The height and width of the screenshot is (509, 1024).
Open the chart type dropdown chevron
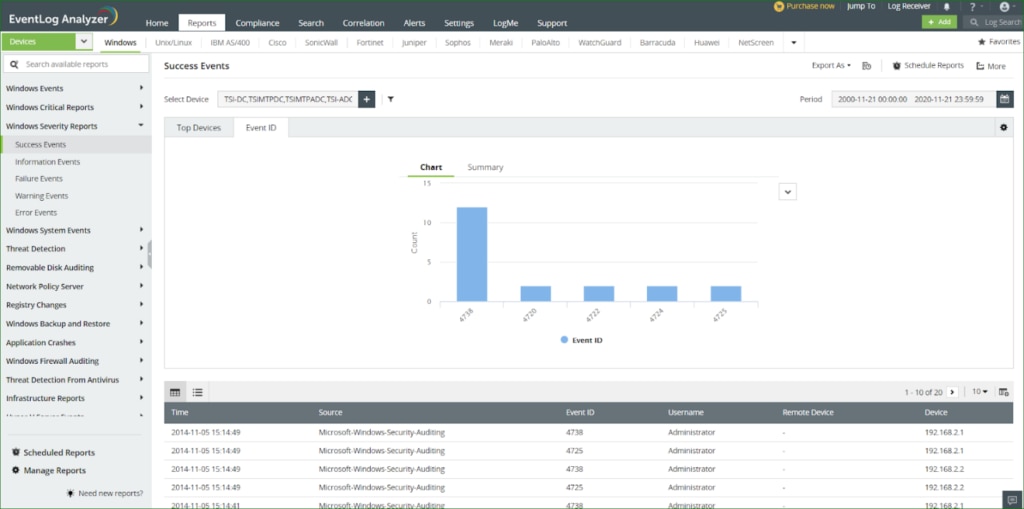tap(788, 191)
